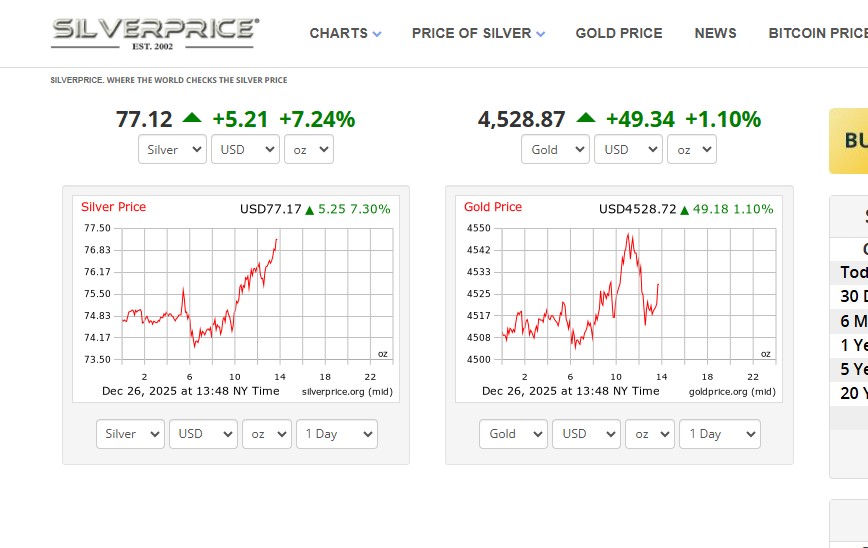Click the Gold Price intraday chart
This screenshot has height=548, width=868.
[619, 299]
